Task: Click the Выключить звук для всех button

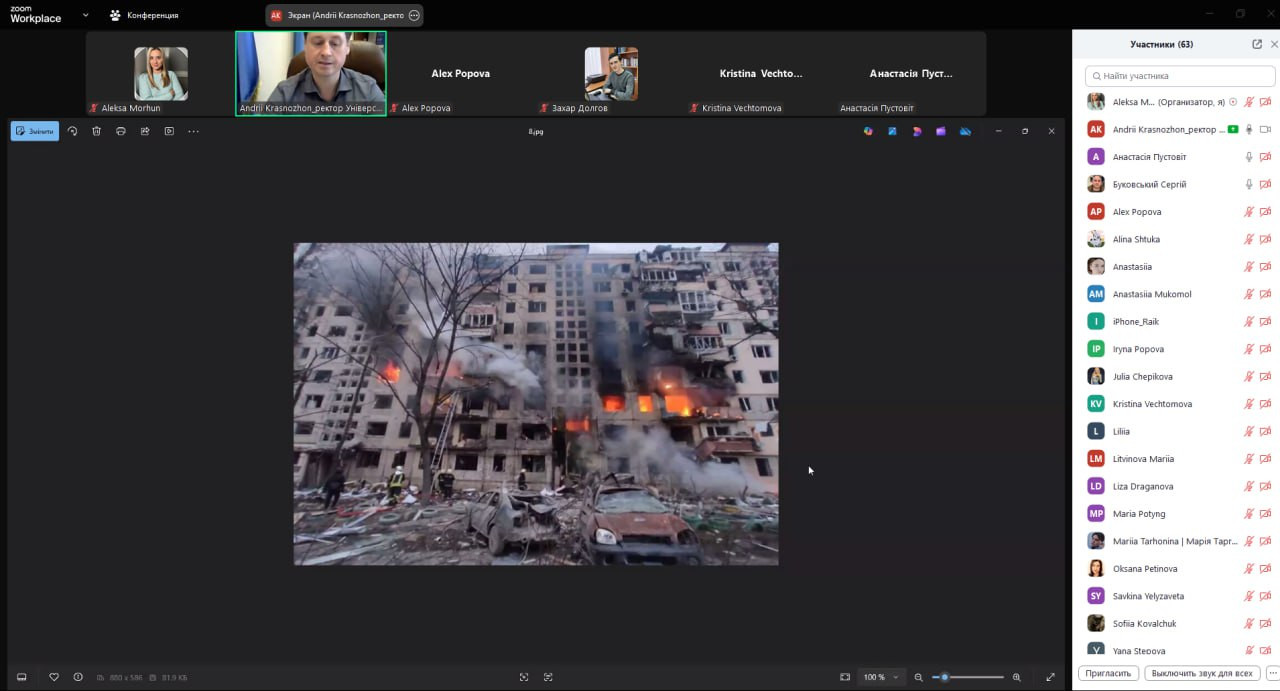Action: [1202, 673]
